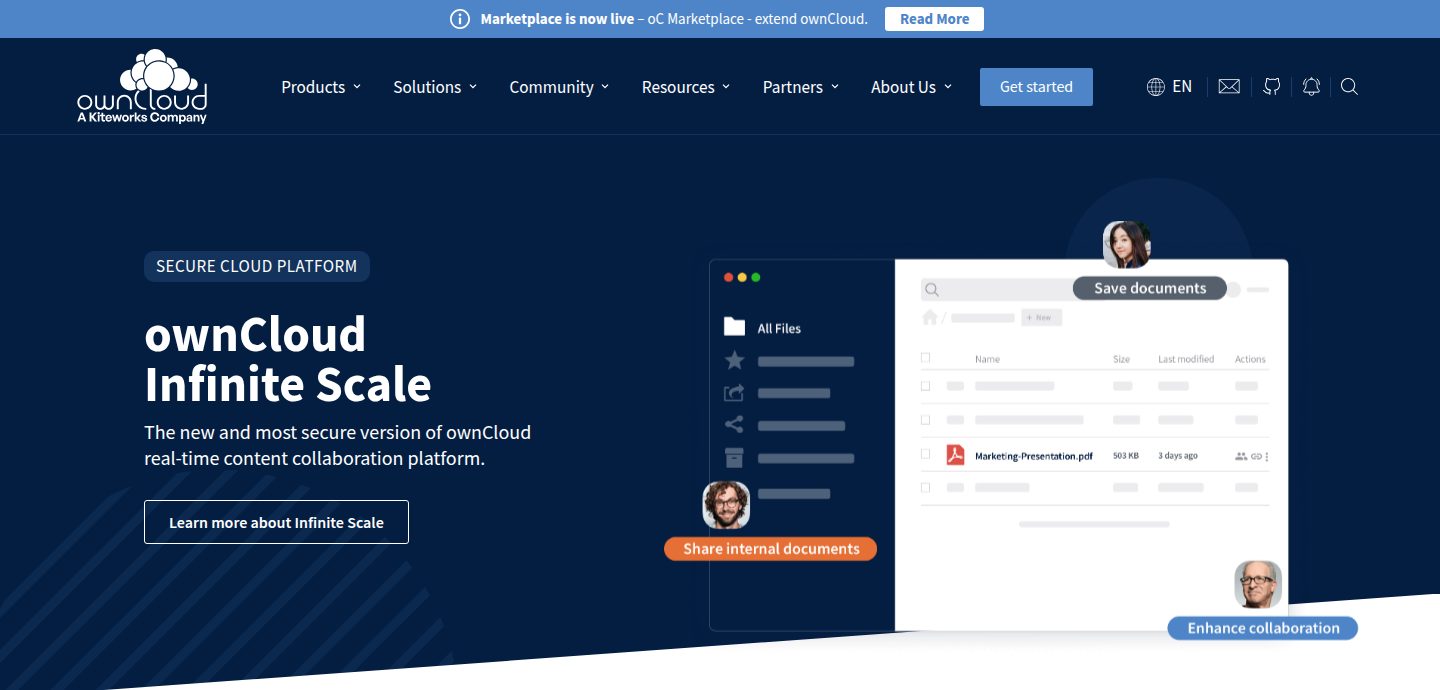Click the 3 days ago value

coord(1178,456)
